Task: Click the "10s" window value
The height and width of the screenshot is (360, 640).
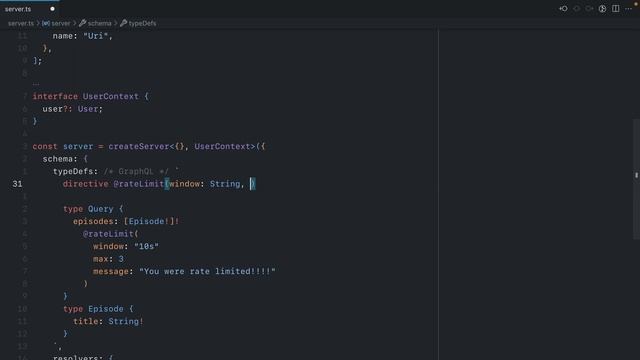Action: (146, 247)
